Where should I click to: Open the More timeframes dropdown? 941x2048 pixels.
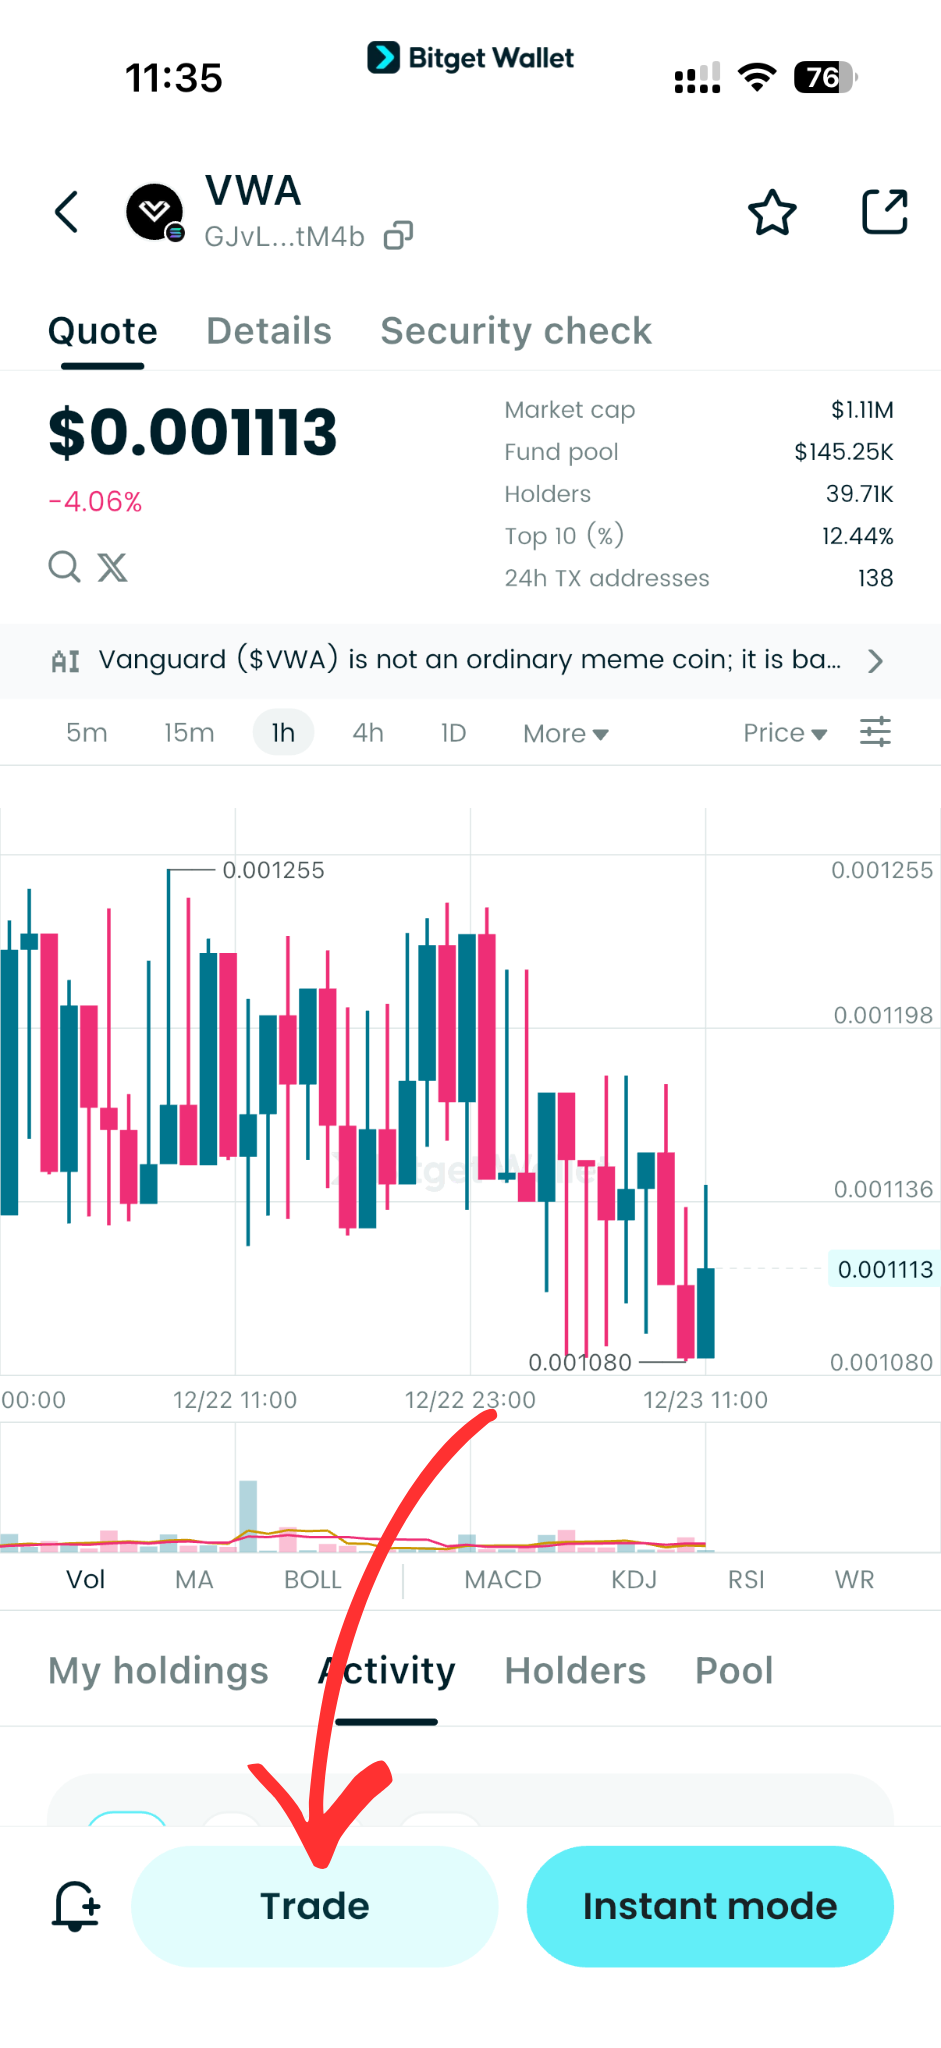pos(564,732)
